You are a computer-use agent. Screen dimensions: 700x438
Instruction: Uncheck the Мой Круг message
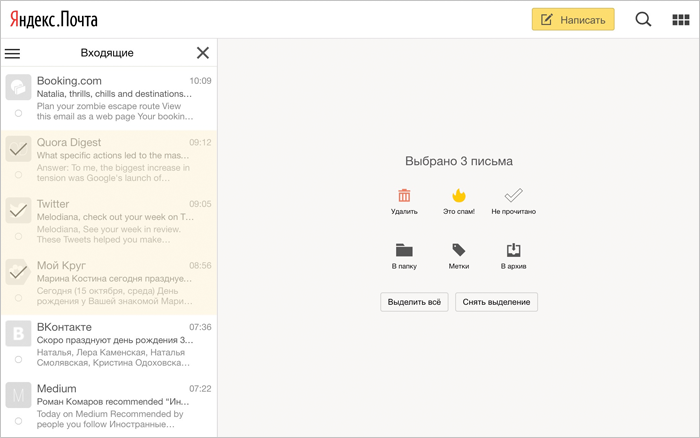18,272
